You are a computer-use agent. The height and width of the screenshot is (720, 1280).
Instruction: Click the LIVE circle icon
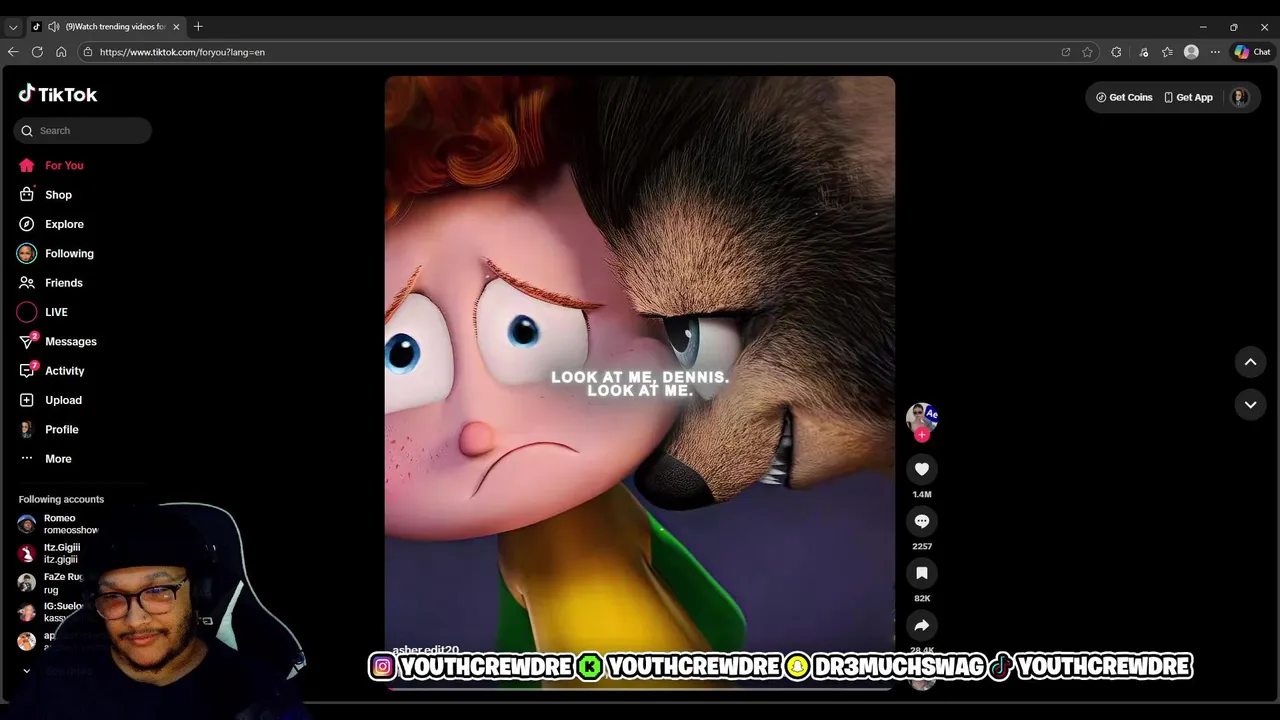click(27, 312)
